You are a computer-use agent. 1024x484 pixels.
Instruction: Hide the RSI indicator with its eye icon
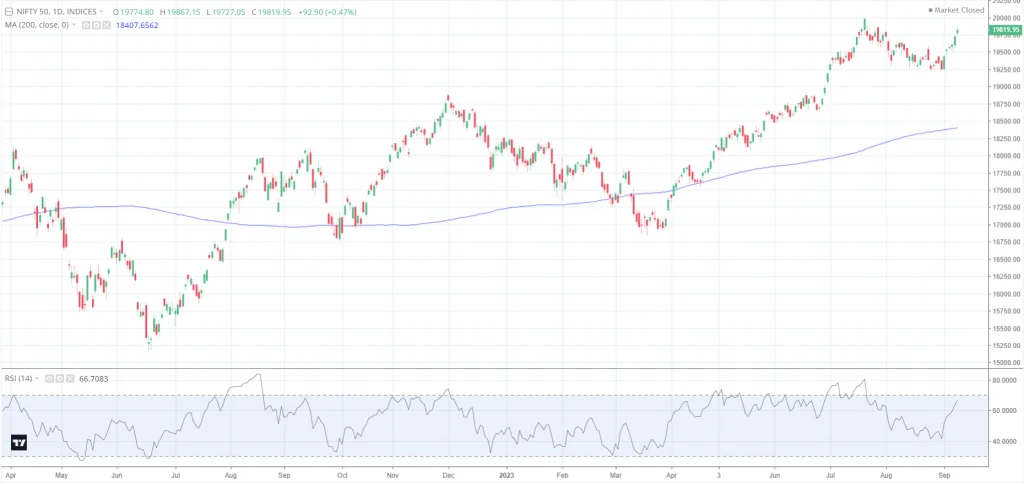50,378
